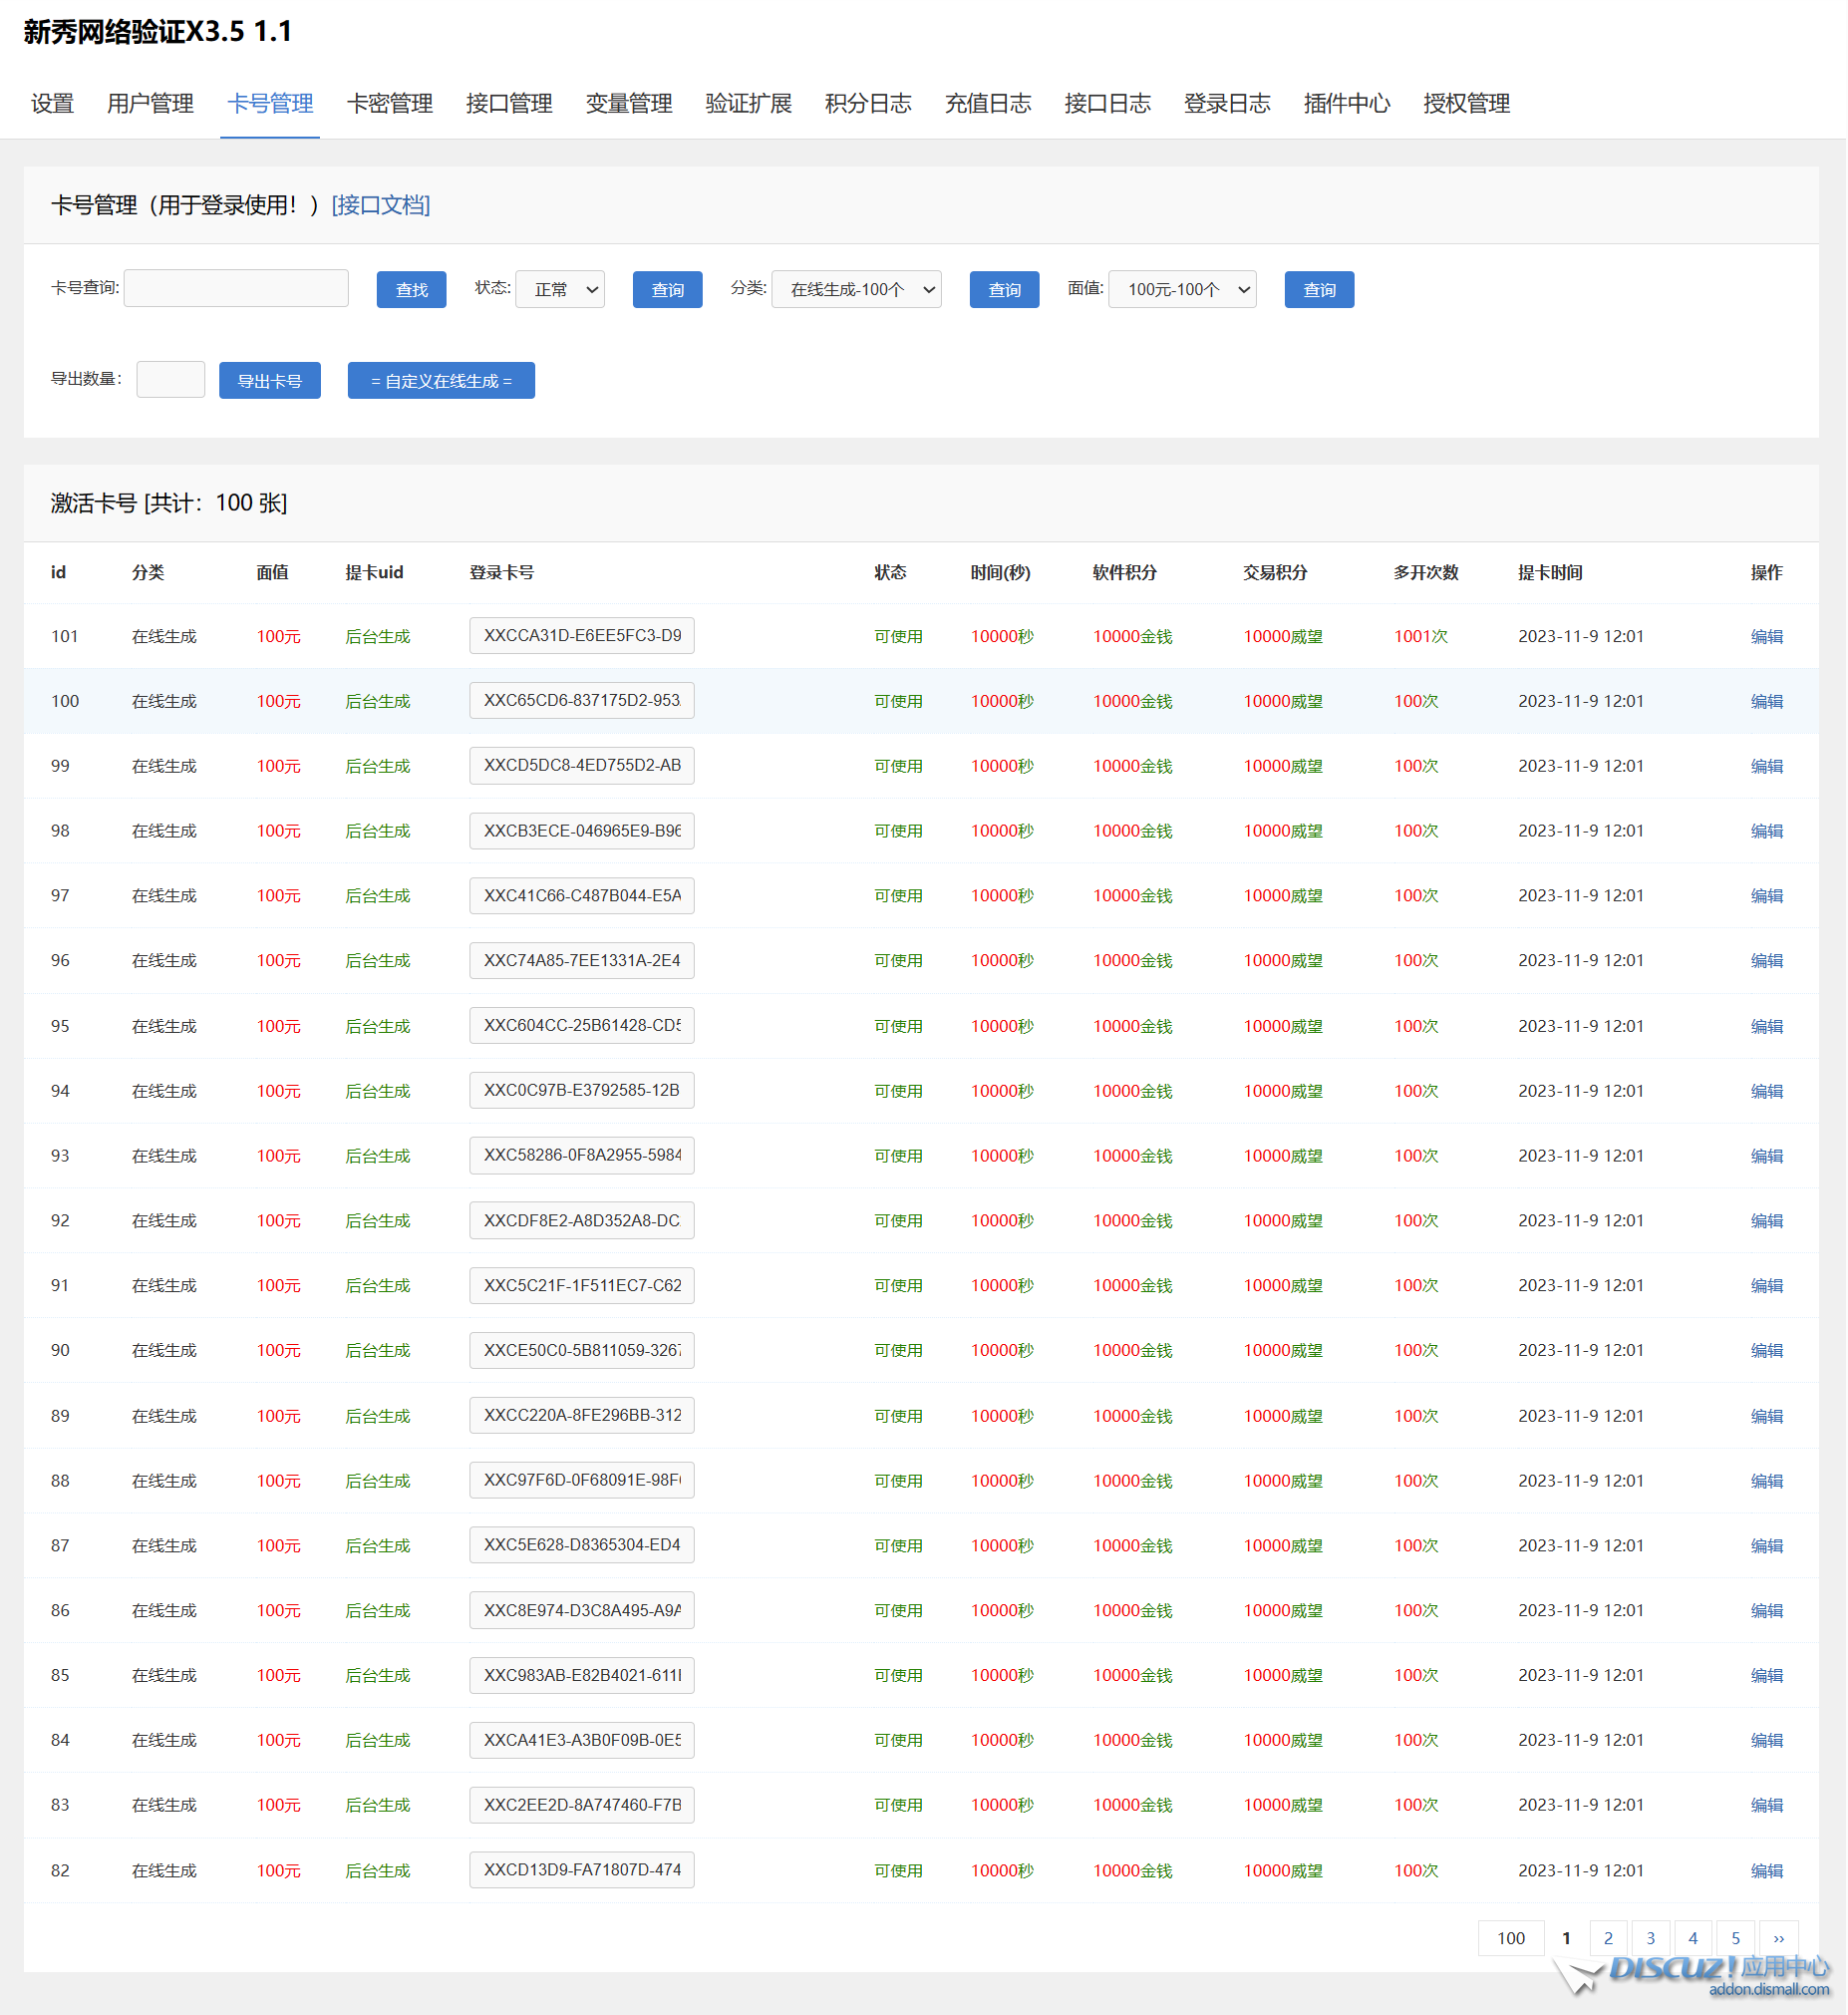Expand the 面值 dropdown 100元-100个
Screen dimensions: 1848x2015
1183,289
